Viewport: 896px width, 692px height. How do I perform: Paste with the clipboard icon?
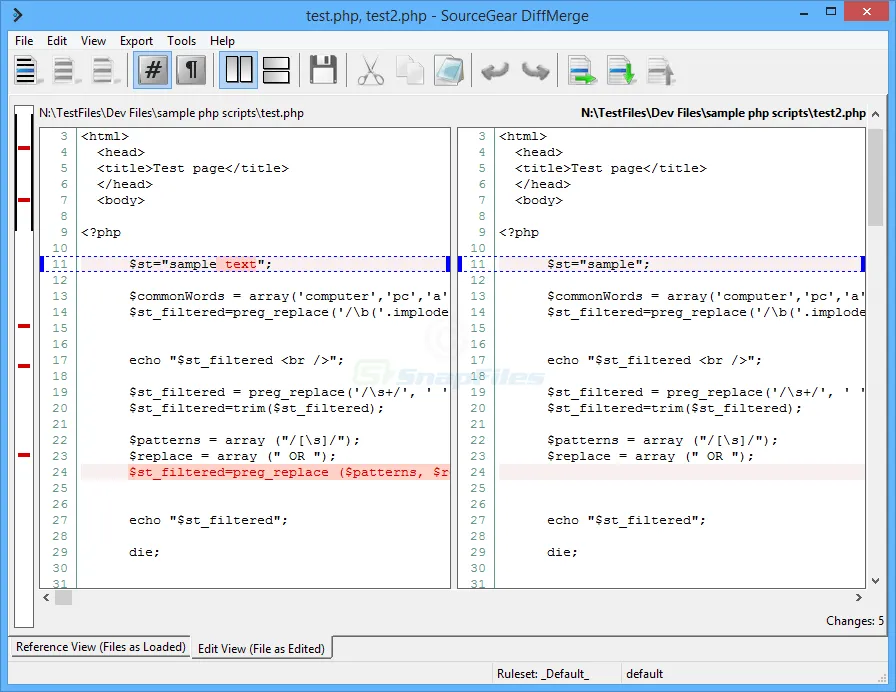[x=449, y=70]
